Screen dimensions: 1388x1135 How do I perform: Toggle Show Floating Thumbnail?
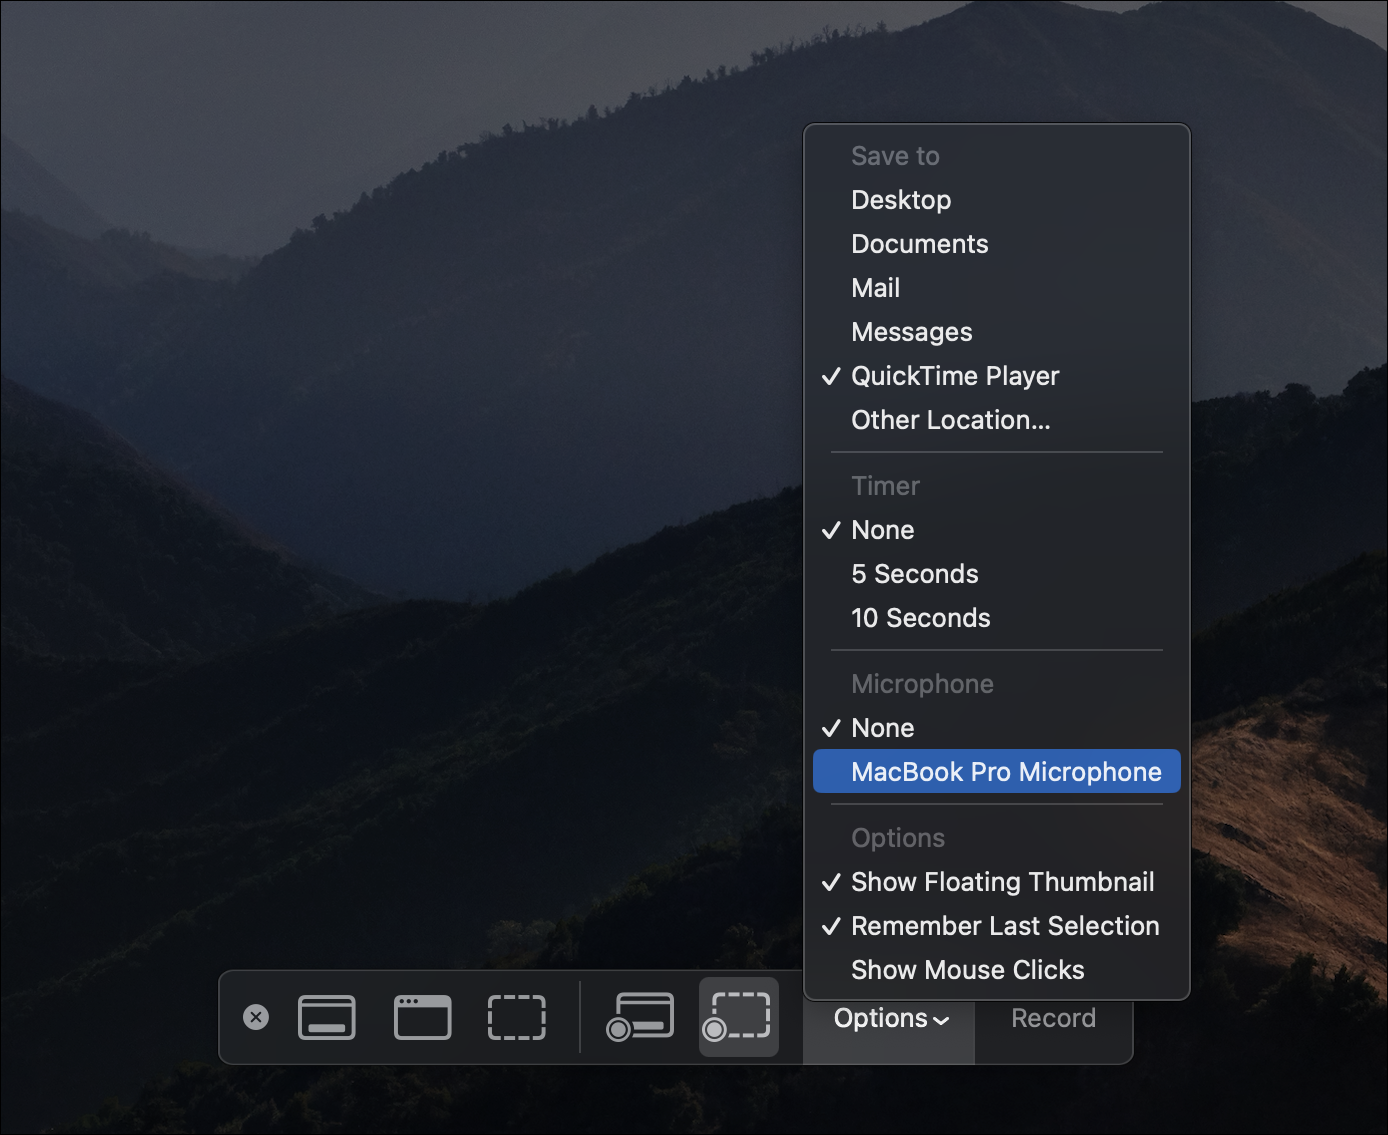997,882
